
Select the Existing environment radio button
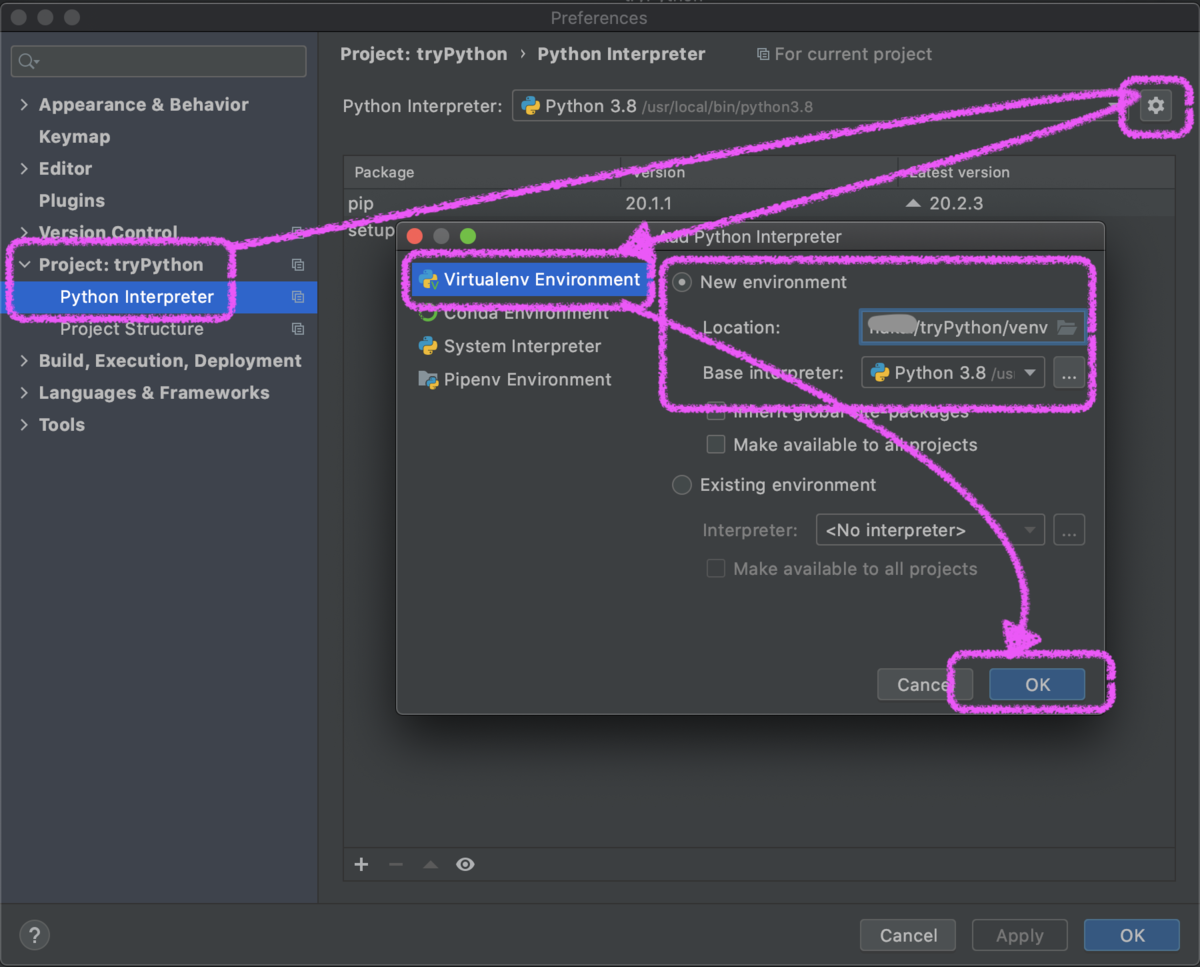coord(682,485)
